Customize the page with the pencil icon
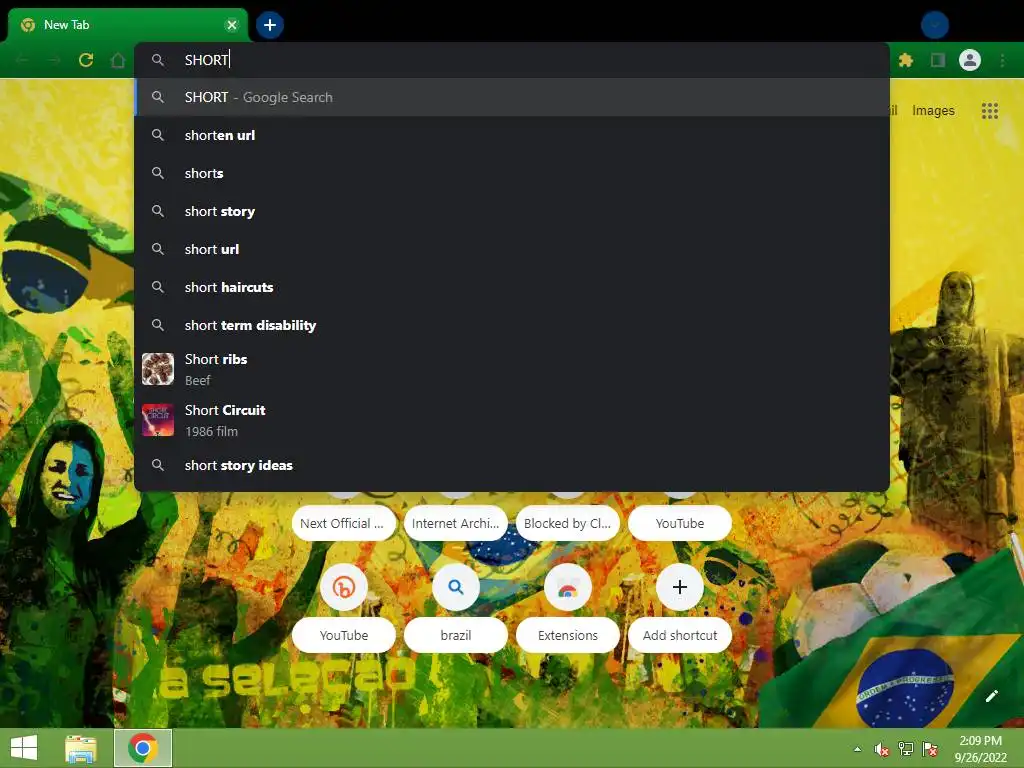The height and width of the screenshot is (768, 1024). [x=991, y=696]
